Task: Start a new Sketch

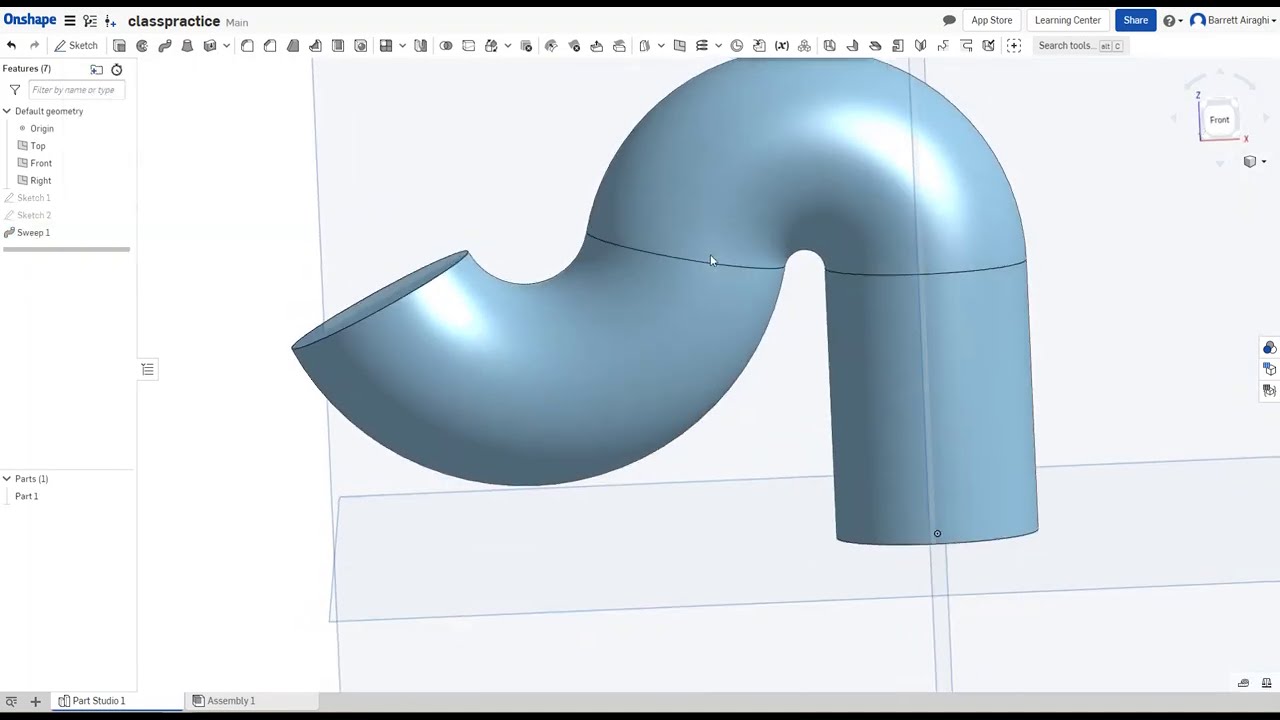Action: (x=76, y=46)
